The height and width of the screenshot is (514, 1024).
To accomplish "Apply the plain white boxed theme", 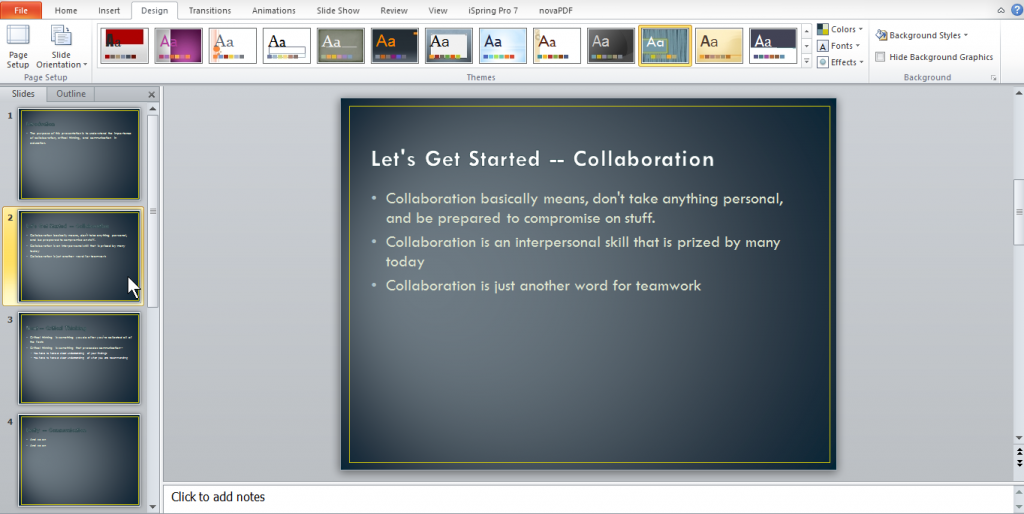I will tap(287, 46).
